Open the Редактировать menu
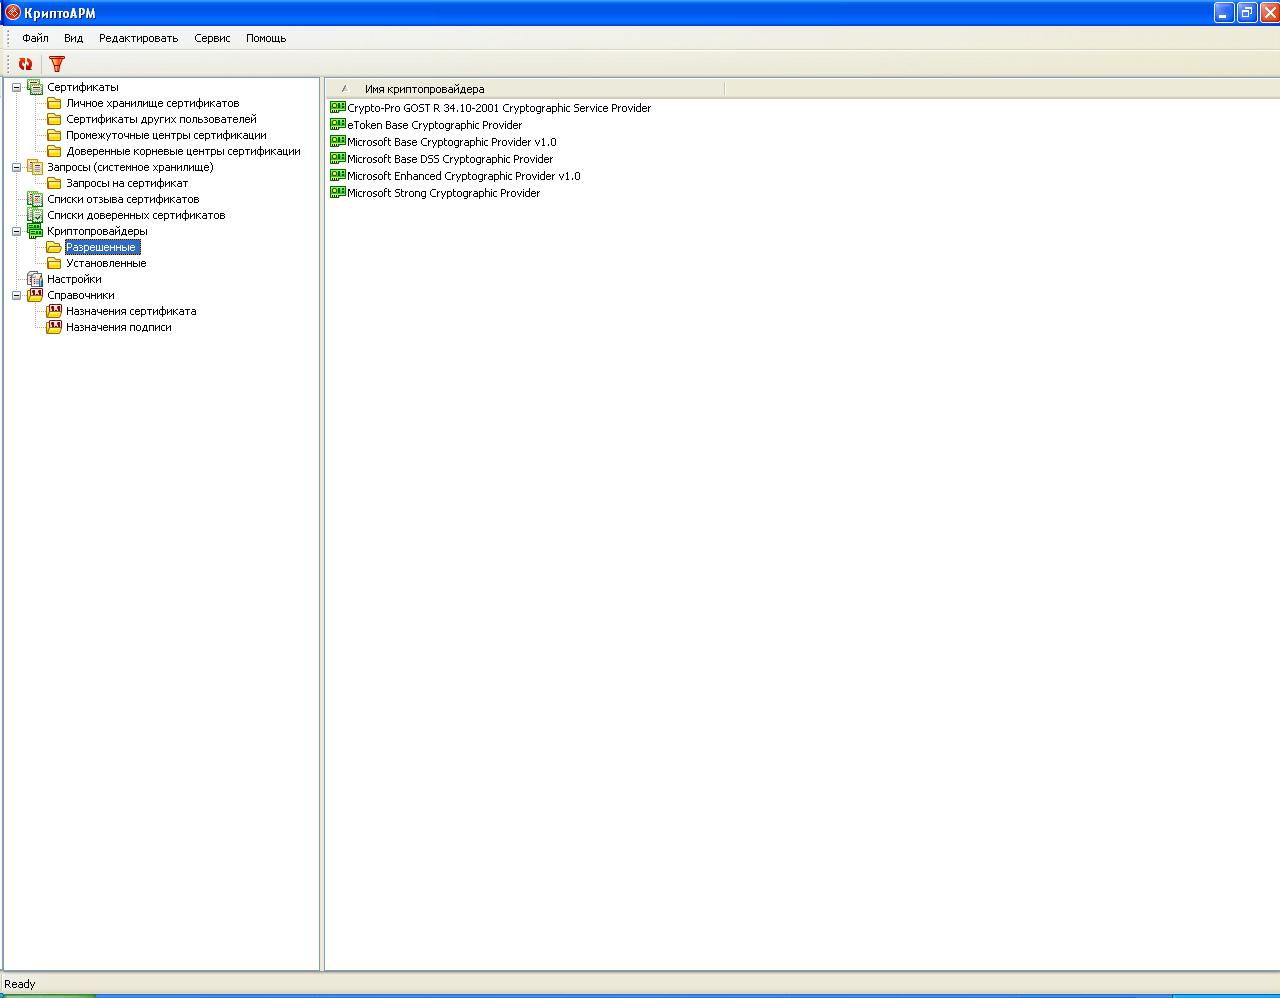 pyautogui.click(x=138, y=38)
